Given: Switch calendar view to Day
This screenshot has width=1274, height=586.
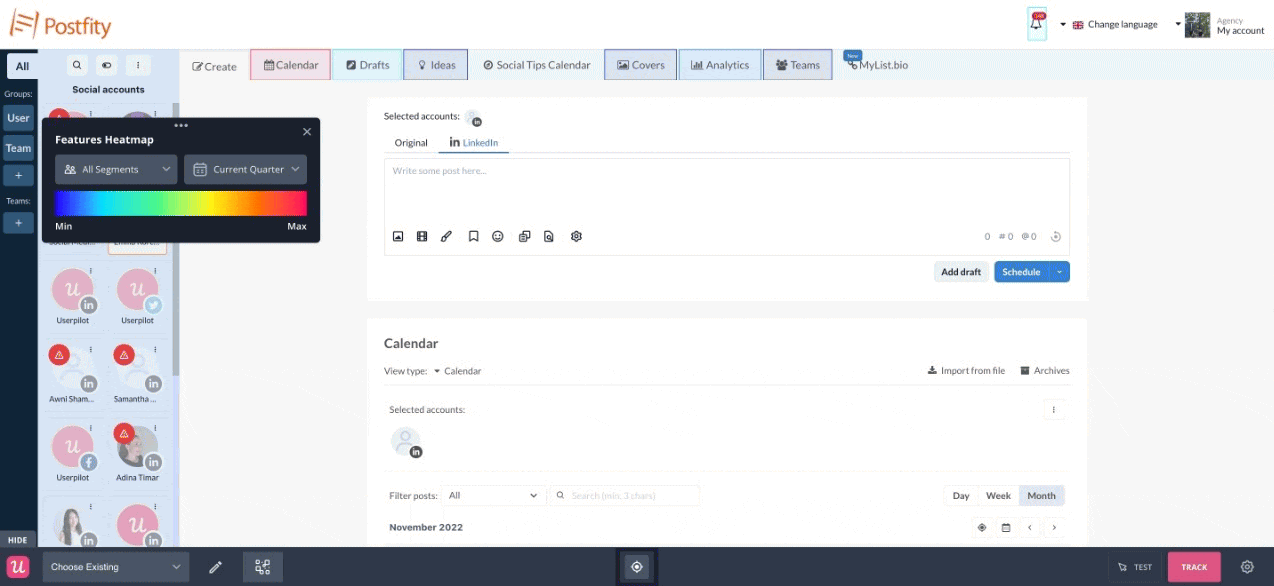Looking at the screenshot, I should tap(960, 495).
